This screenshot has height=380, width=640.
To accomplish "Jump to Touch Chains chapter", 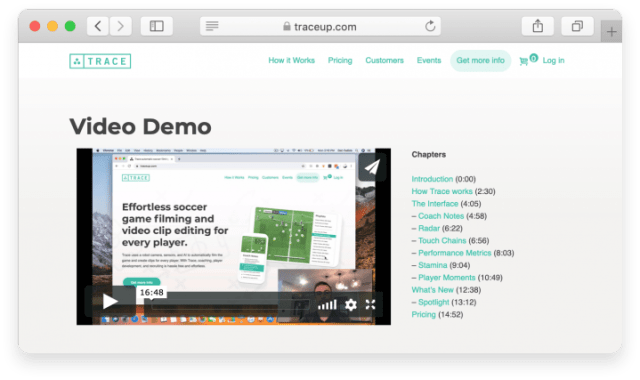I will click(442, 240).
